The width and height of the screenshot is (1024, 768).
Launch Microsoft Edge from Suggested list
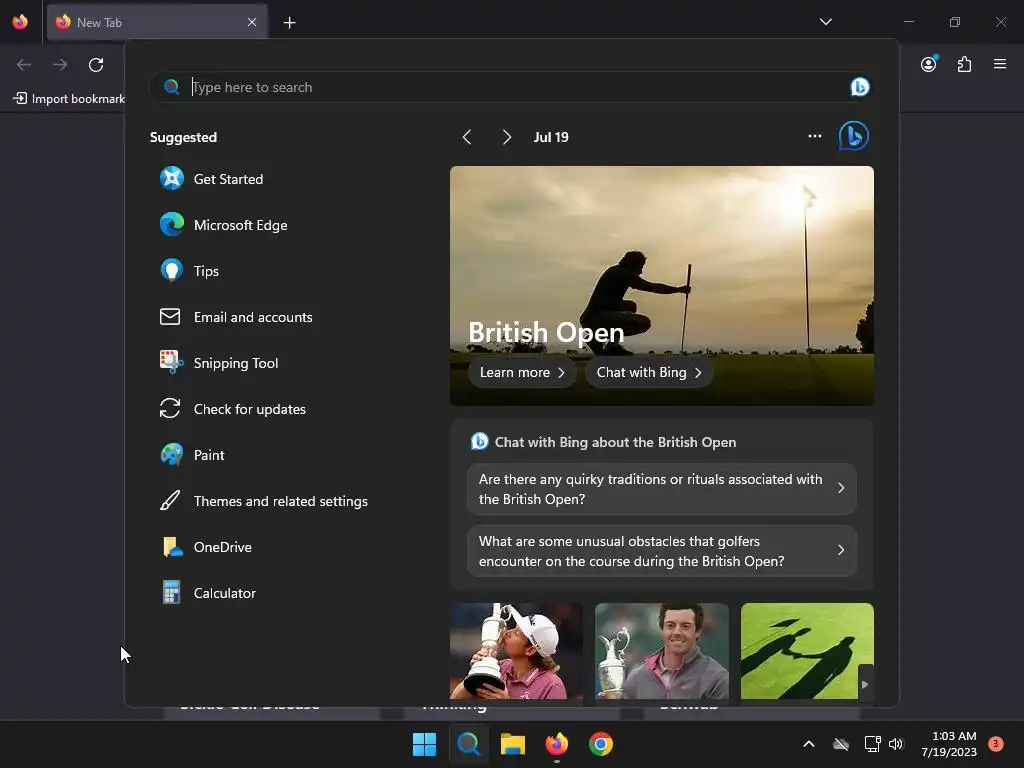[223, 225]
